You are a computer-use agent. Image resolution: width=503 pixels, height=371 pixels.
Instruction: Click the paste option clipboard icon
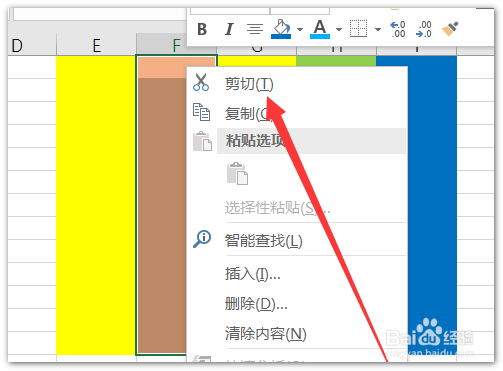237,173
